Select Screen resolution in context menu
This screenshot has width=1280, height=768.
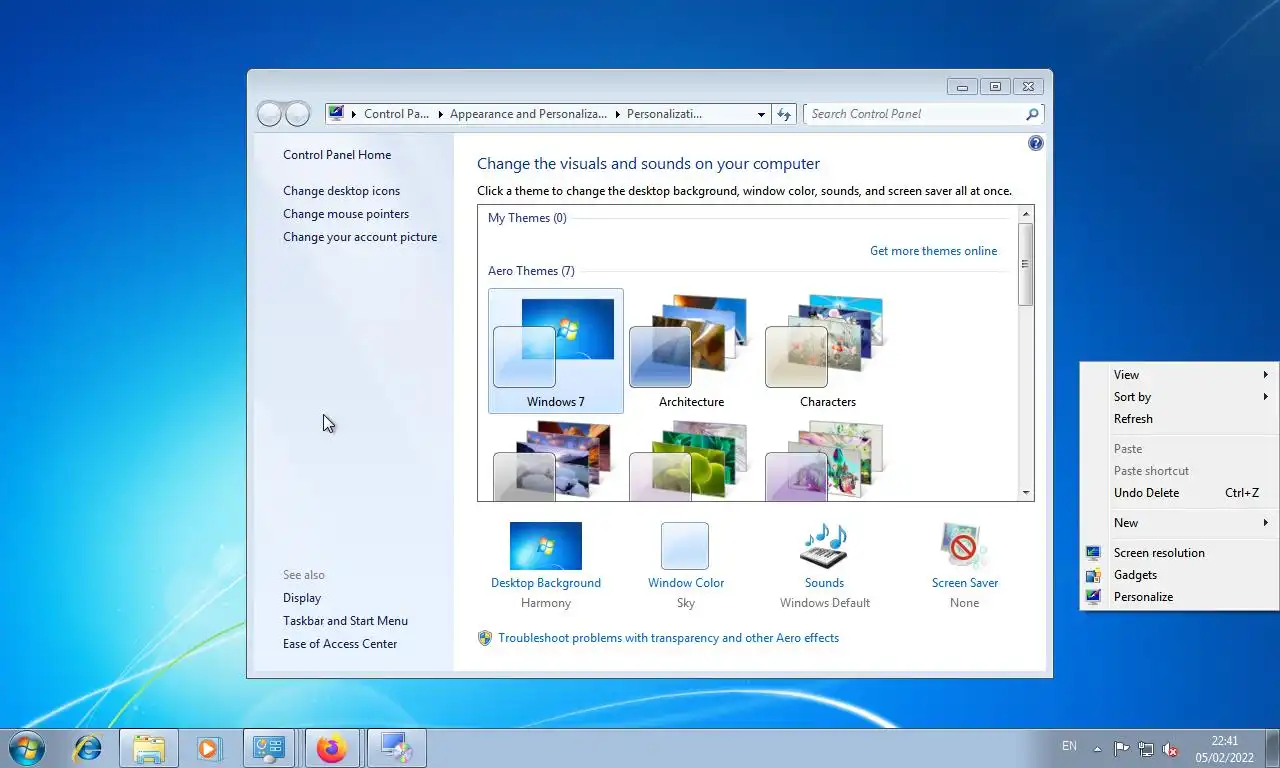pyautogui.click(x=1179, y=553)
